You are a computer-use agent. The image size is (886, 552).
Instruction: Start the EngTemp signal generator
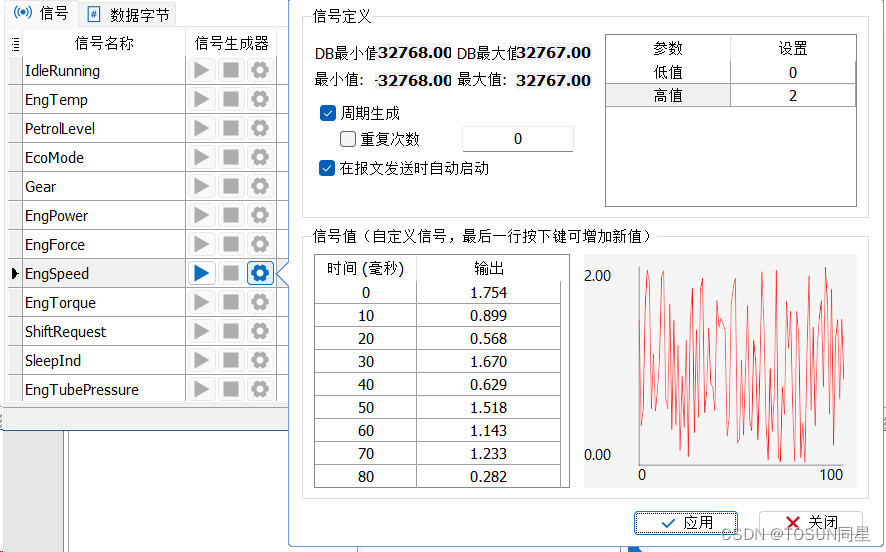(201, 99)
